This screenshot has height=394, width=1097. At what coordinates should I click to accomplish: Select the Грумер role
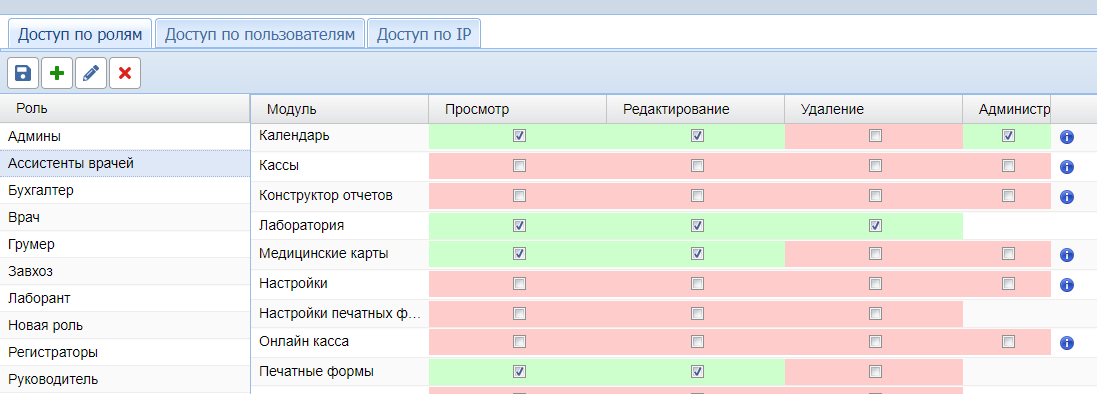pos(125,244)
